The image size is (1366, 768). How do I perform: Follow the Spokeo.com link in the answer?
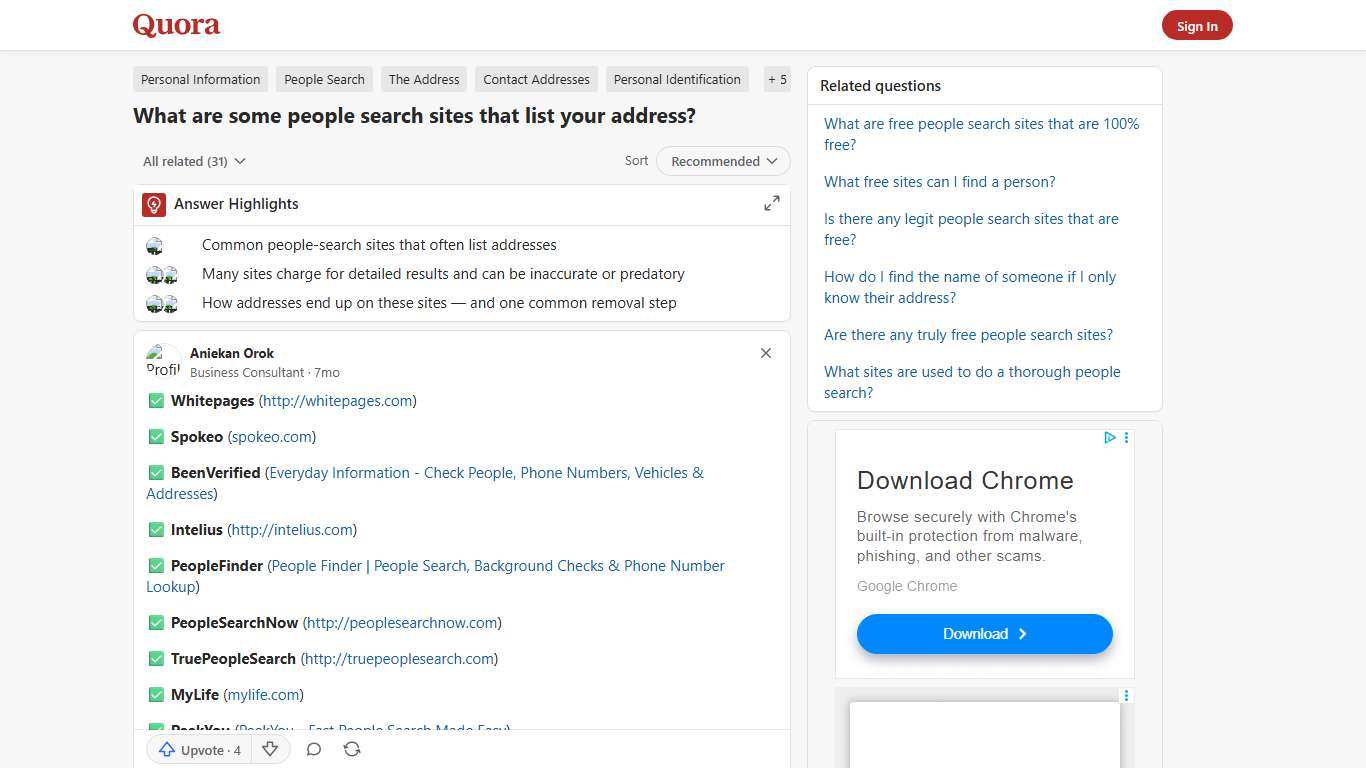(271, 436)
